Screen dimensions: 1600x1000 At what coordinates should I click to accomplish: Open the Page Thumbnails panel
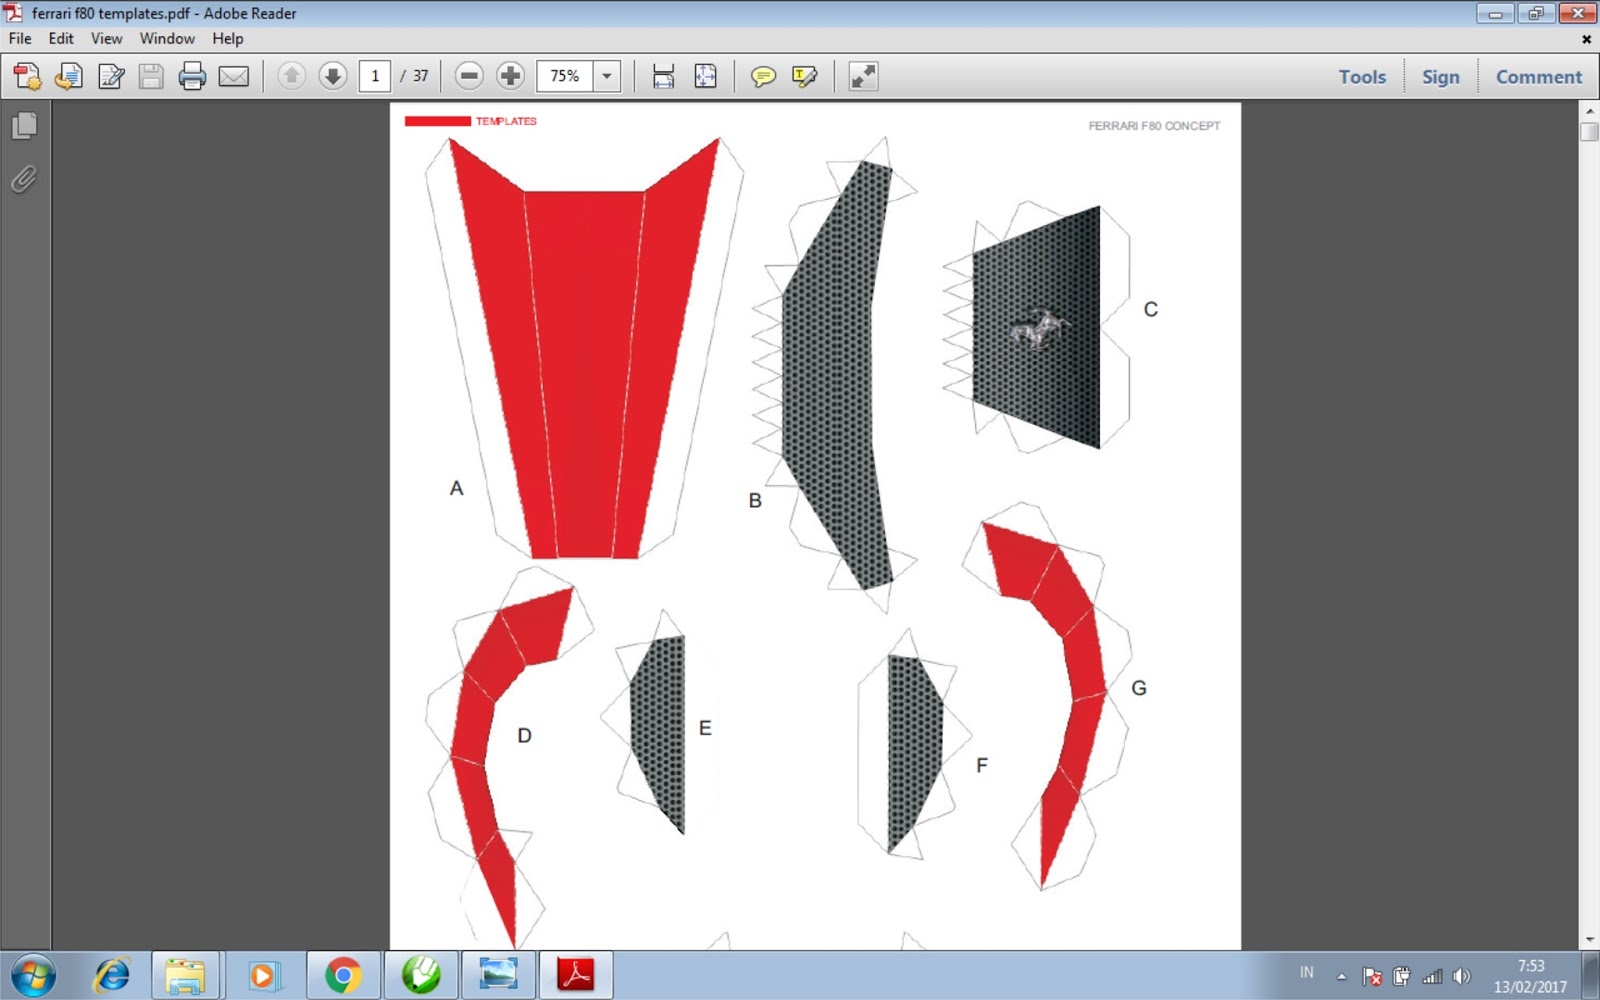click(x=24, y=126)
